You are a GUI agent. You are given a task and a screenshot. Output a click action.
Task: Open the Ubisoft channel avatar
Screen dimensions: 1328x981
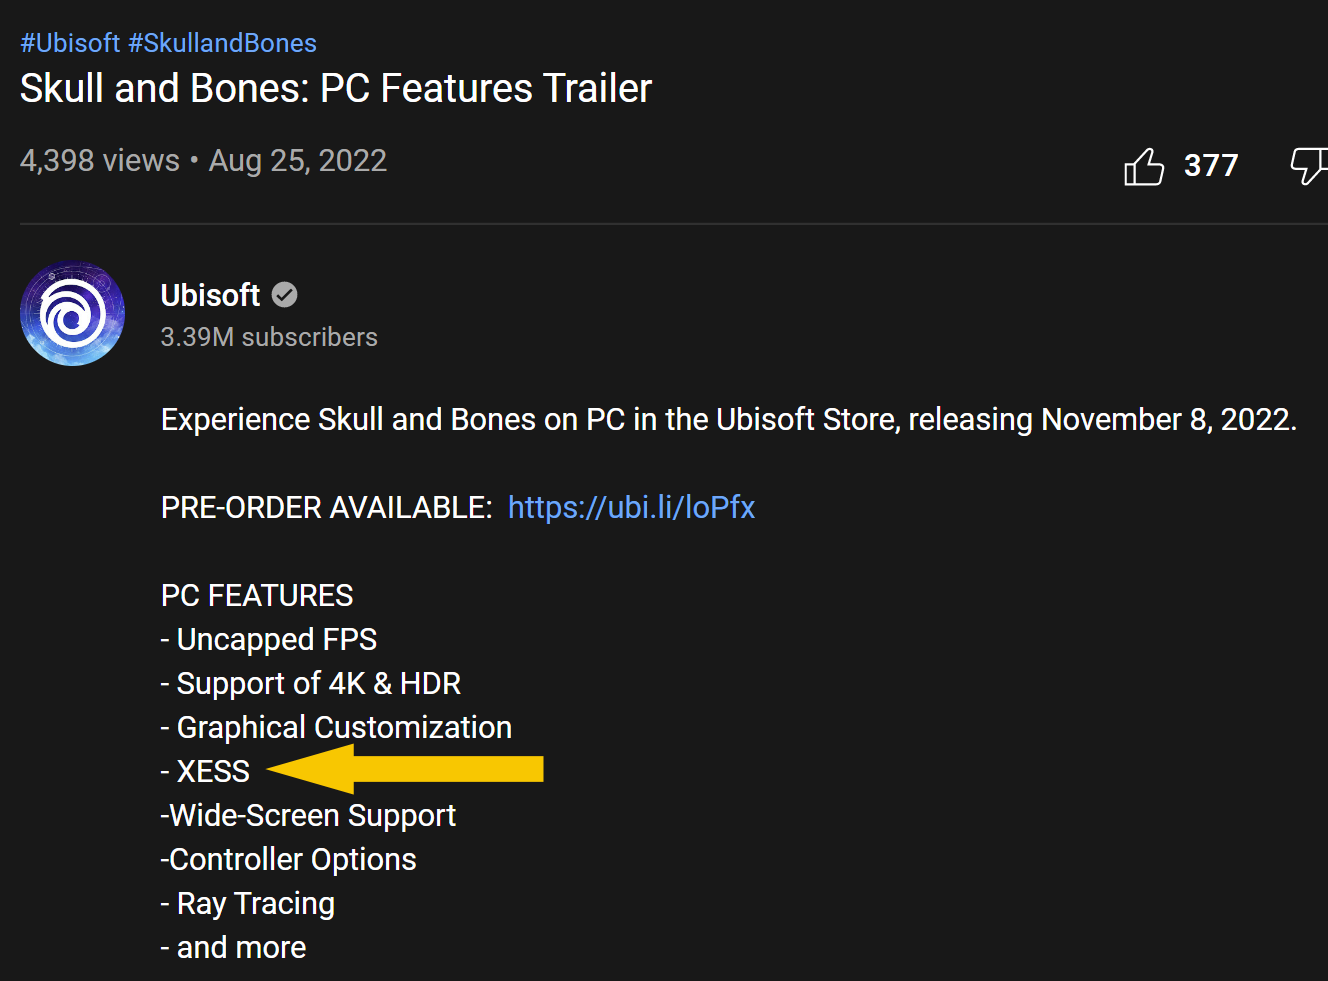pos(73,314)
